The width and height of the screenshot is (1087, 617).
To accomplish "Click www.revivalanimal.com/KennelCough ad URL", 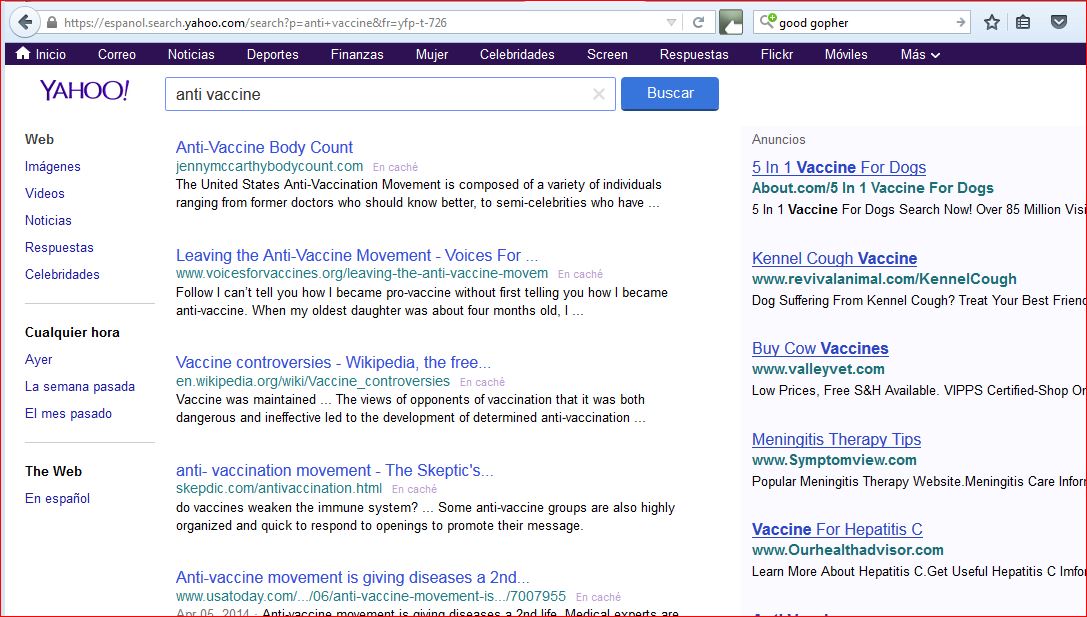I will pyautogui.click(x=884, y=279).
